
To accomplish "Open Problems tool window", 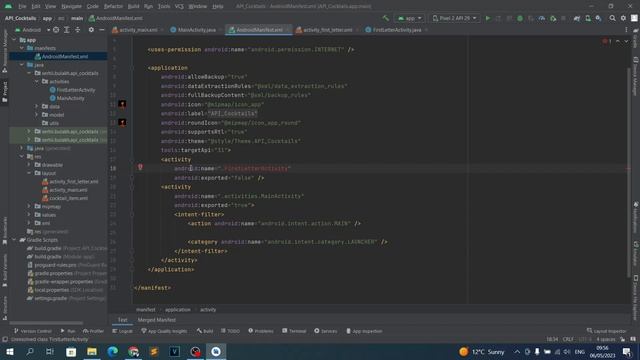I will pos(261,331).
